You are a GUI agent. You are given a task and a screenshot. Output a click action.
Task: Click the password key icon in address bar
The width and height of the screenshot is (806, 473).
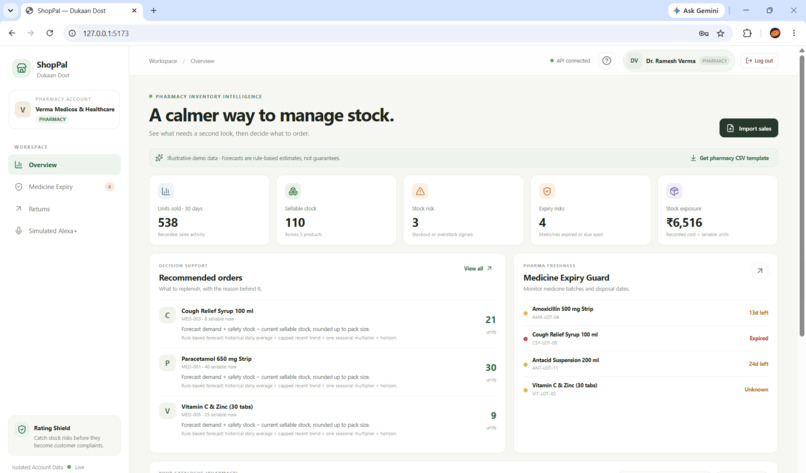coord(704,33)
